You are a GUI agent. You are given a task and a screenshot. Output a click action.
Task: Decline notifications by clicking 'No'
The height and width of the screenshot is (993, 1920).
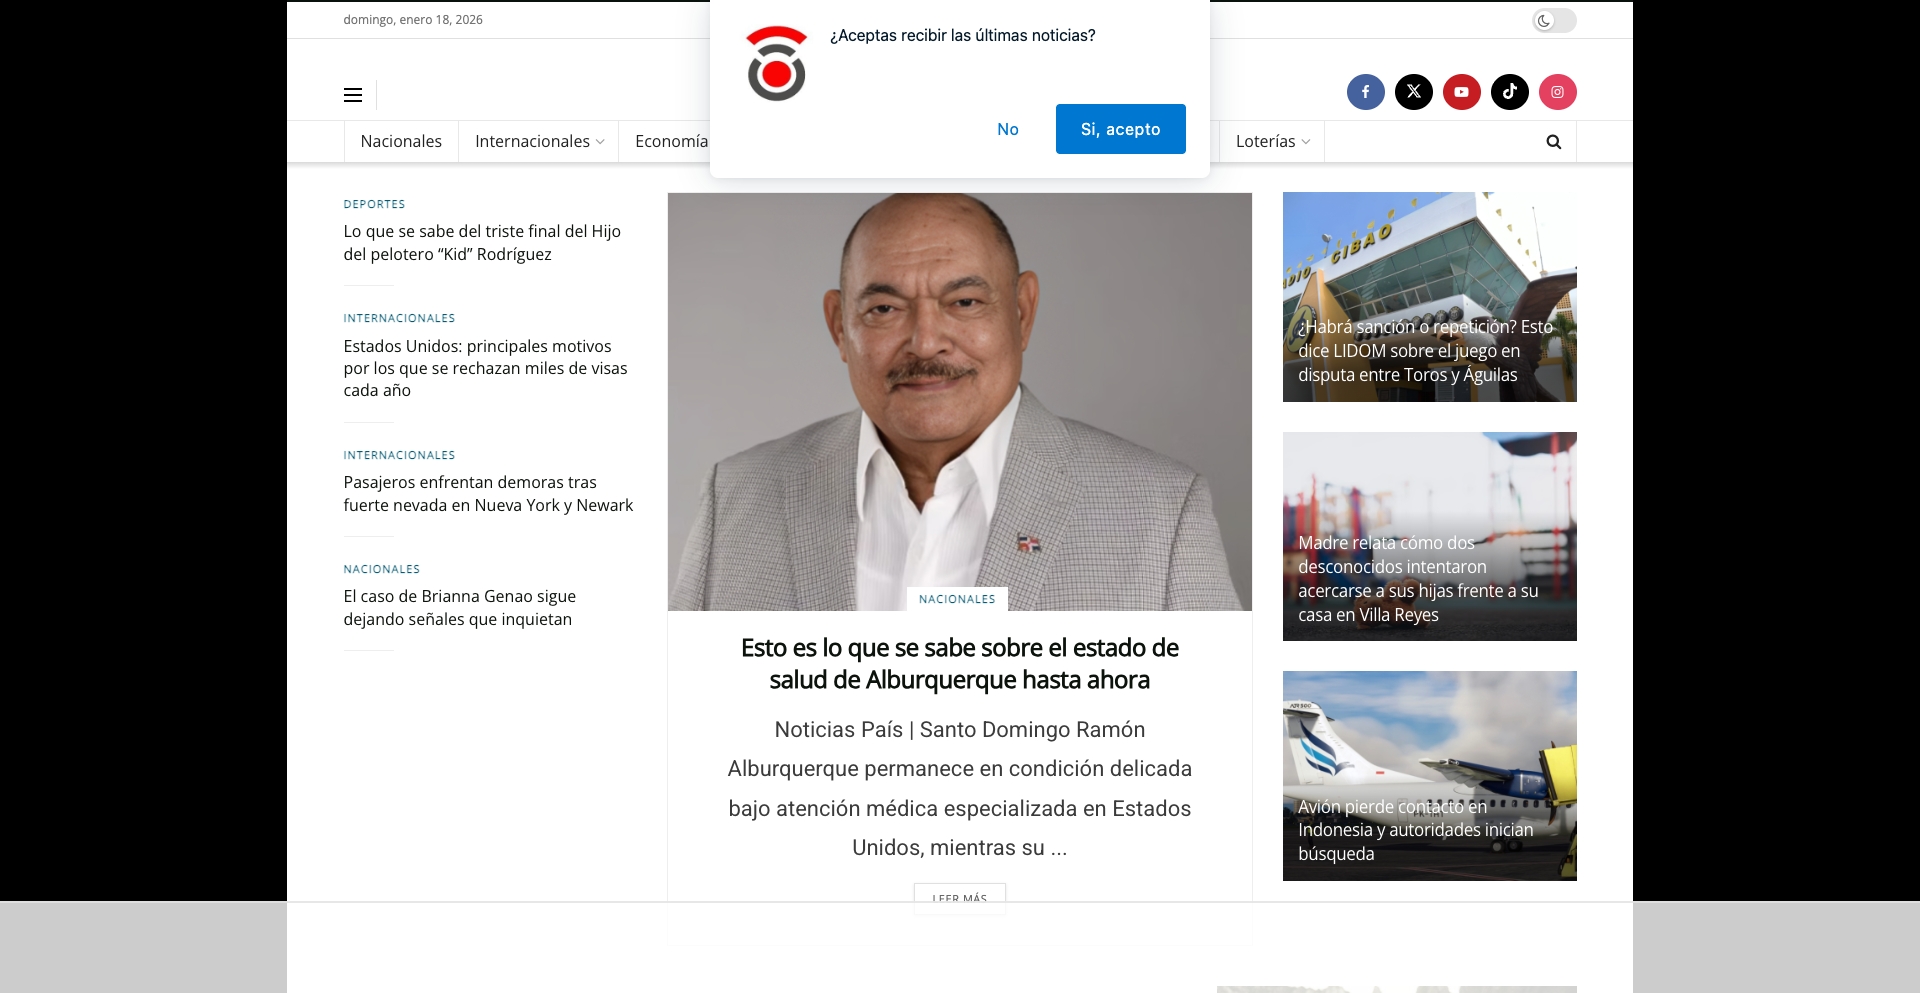coord(1008,129)
